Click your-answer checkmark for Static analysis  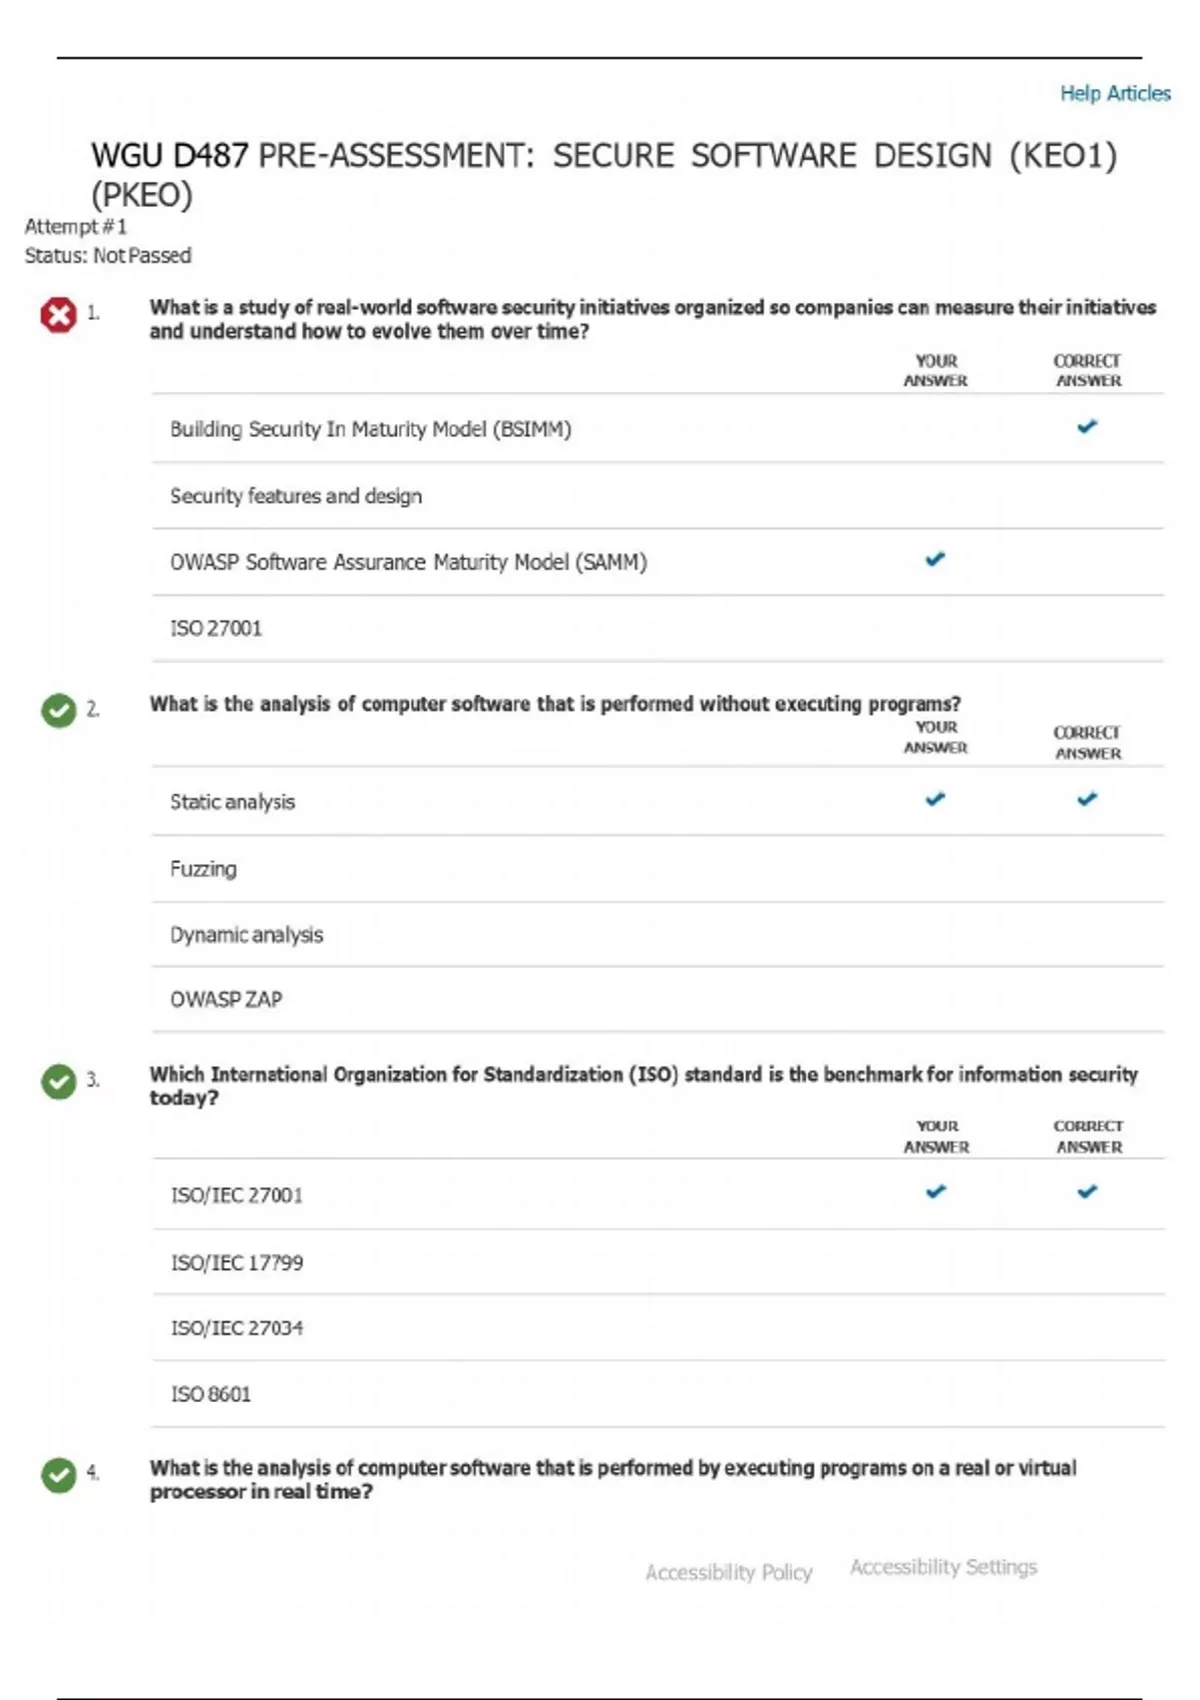[935, 799]
